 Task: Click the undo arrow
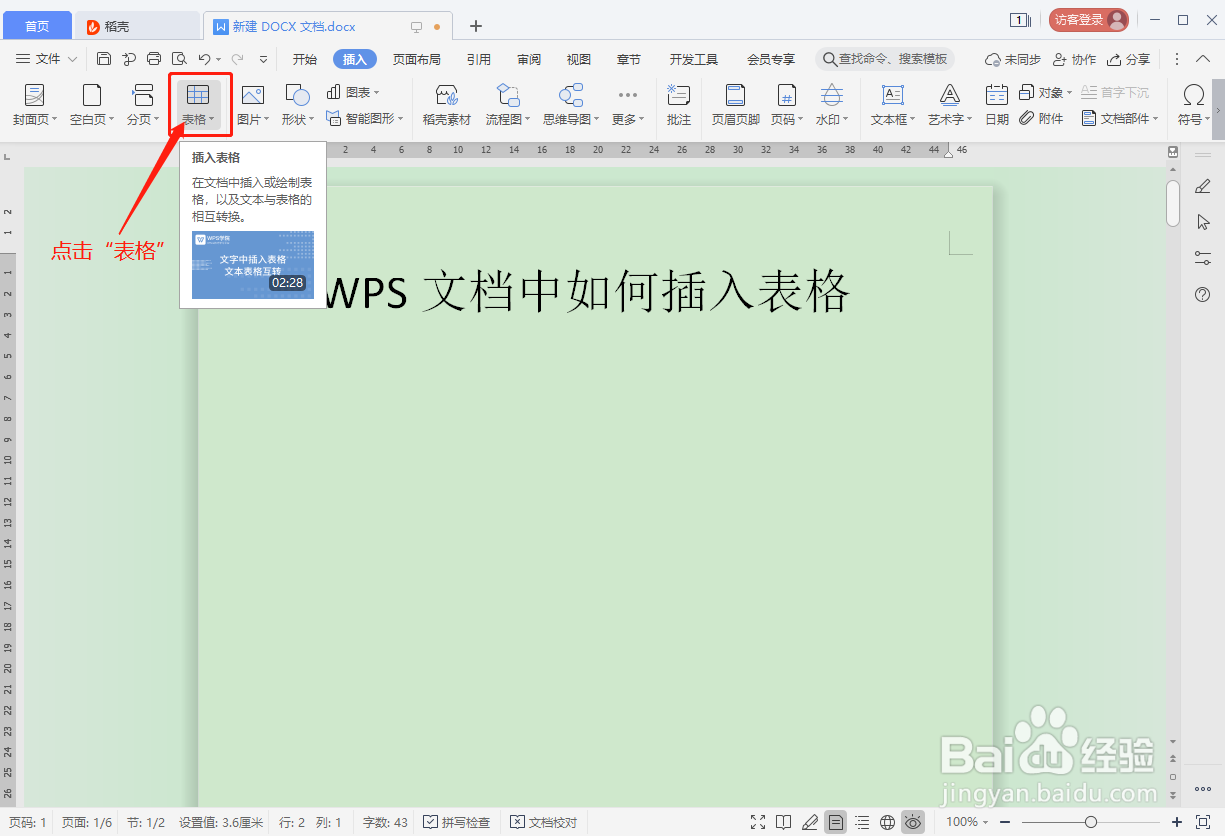tap(204, 59)
